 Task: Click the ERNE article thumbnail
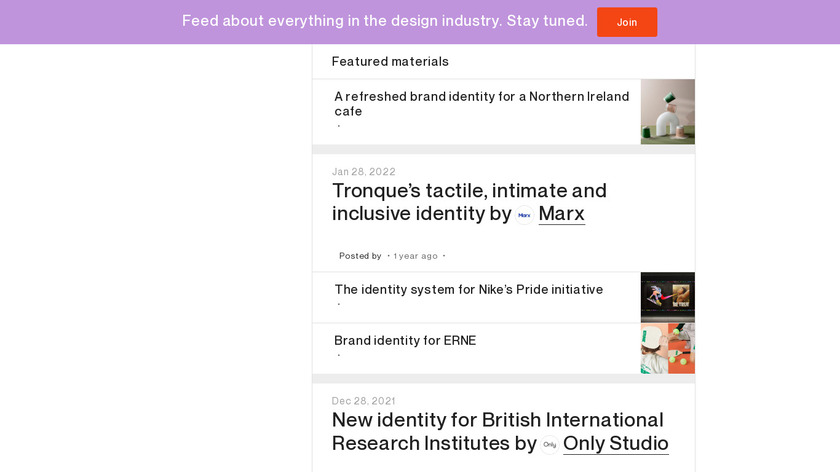pos(667,348)
